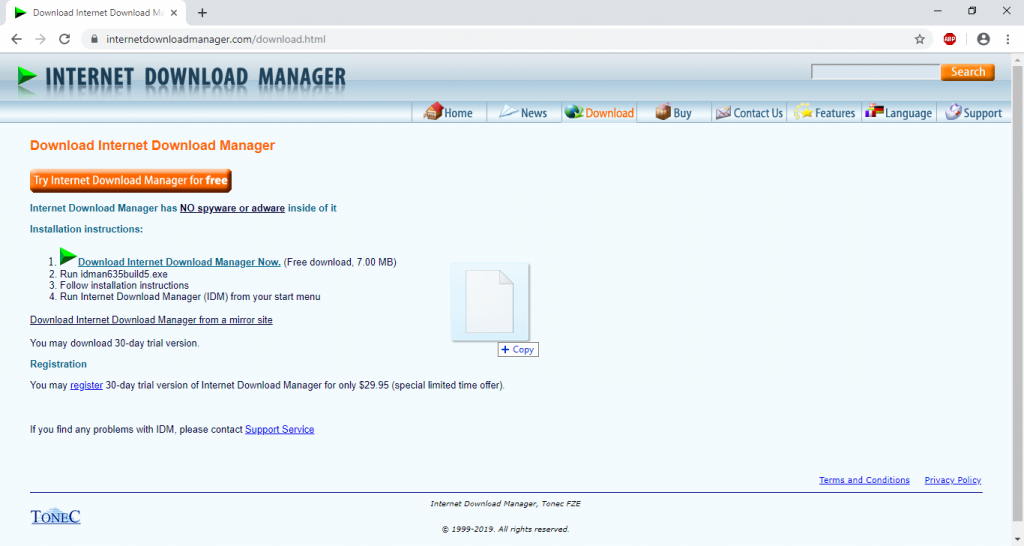
Task: Click the scrollbar down arrow
Action: click(1017, 539)
